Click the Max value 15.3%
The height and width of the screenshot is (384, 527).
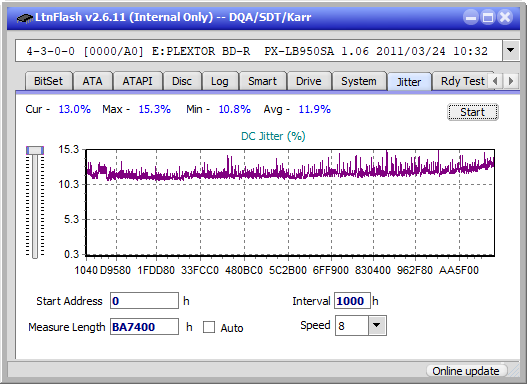click(x=155, y=109)
